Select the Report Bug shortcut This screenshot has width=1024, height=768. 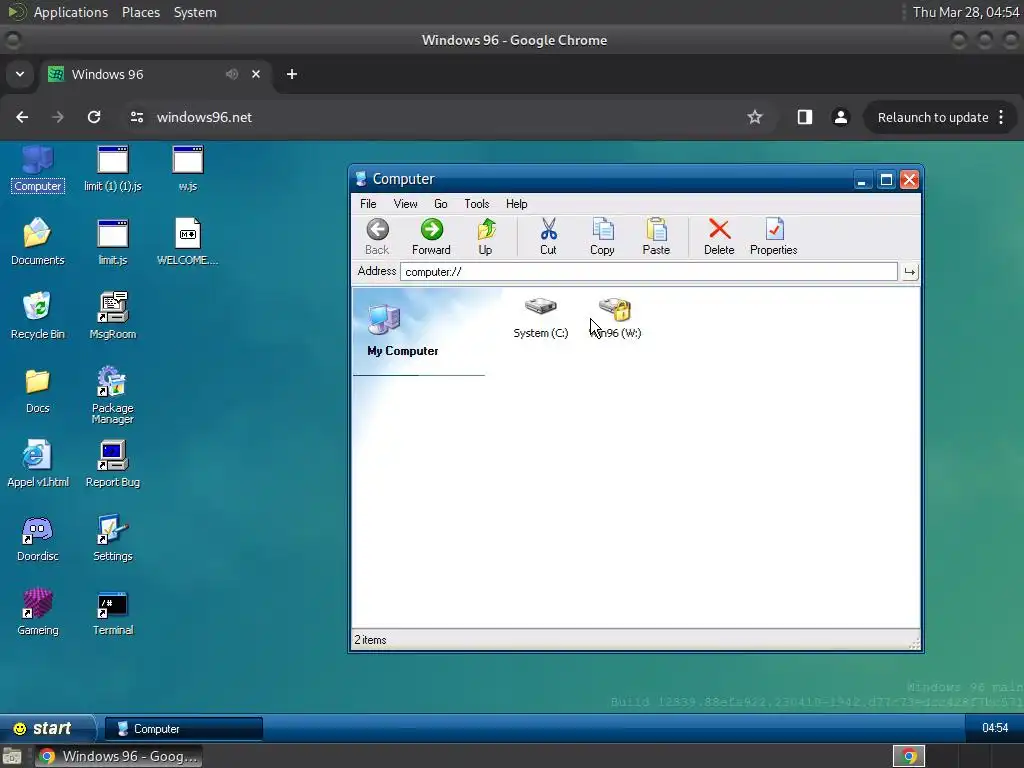coord(113,464)
